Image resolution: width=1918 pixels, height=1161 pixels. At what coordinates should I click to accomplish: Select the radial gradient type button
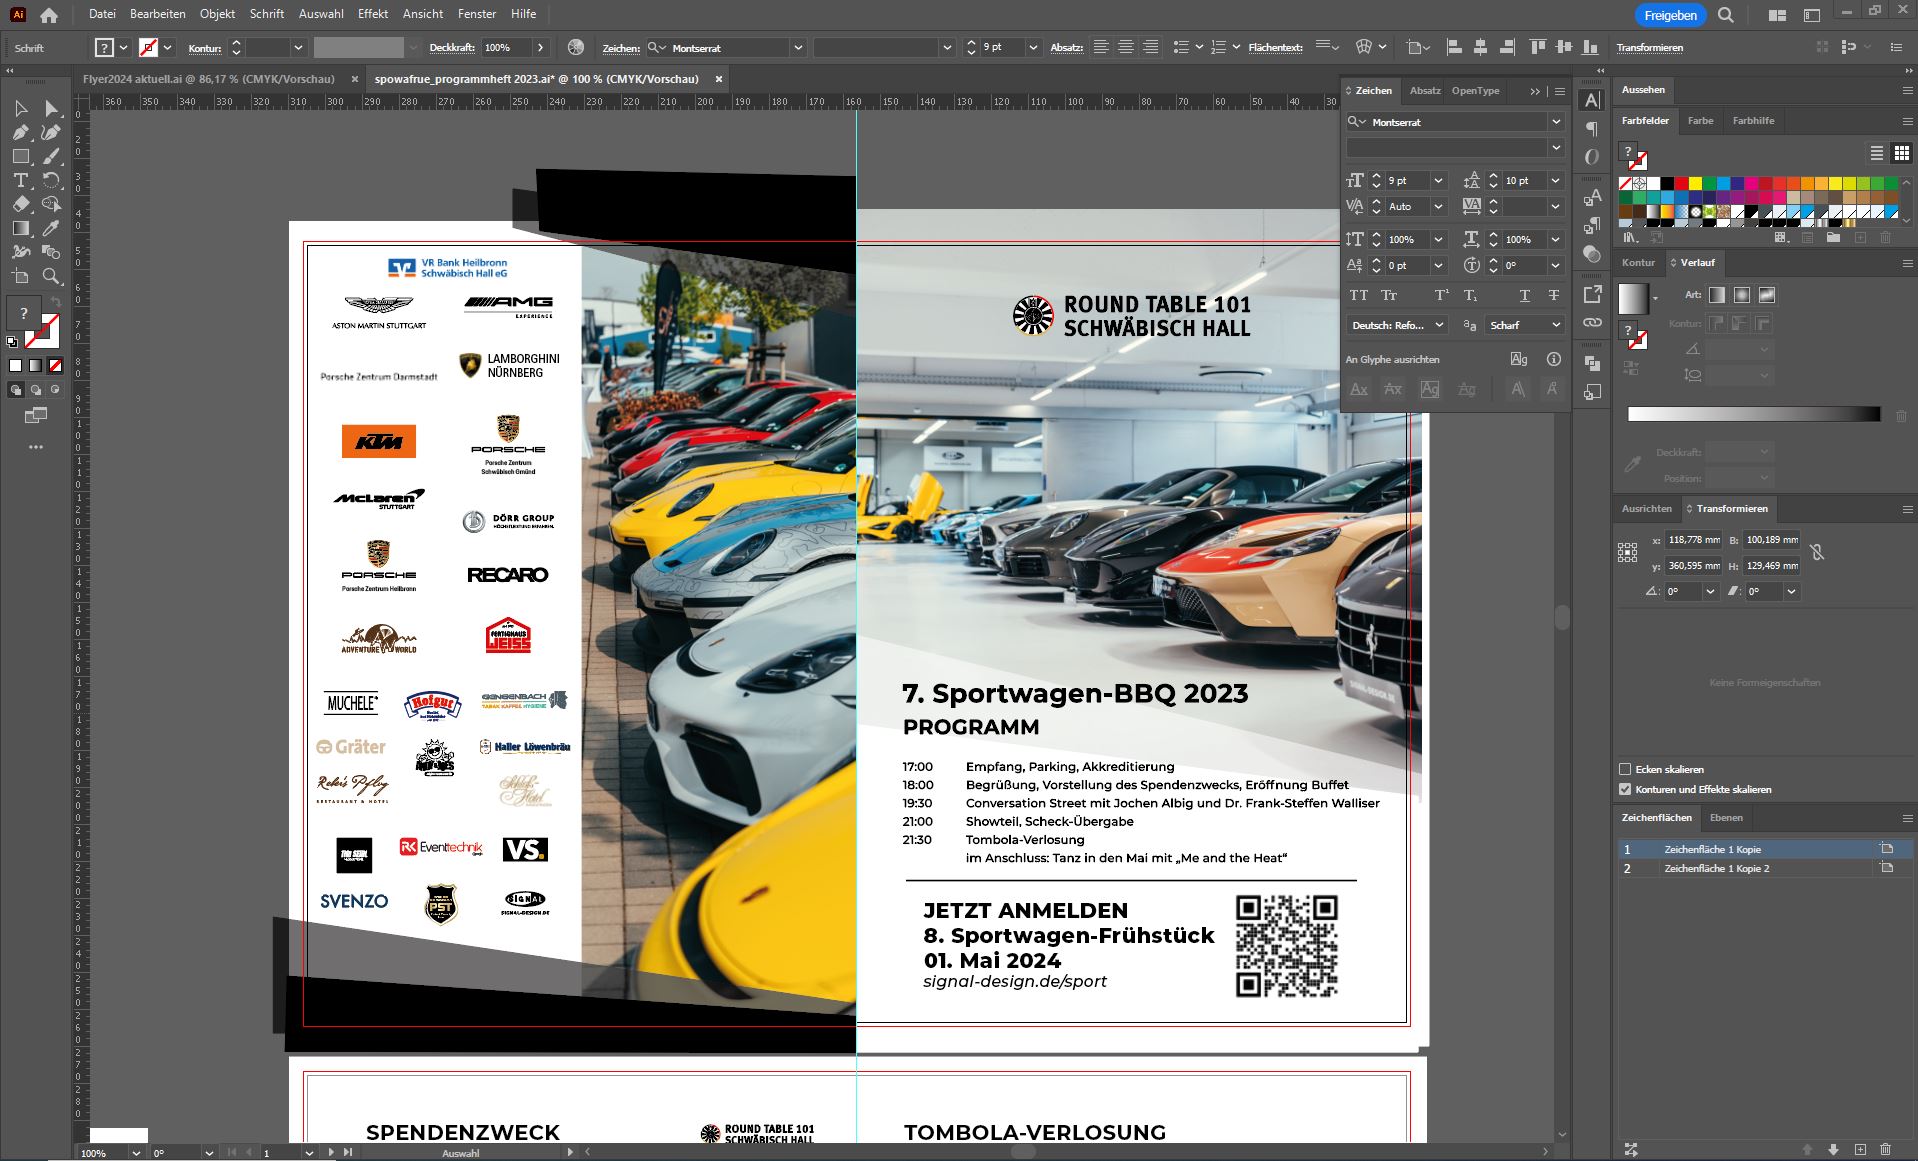[1742, 295]
